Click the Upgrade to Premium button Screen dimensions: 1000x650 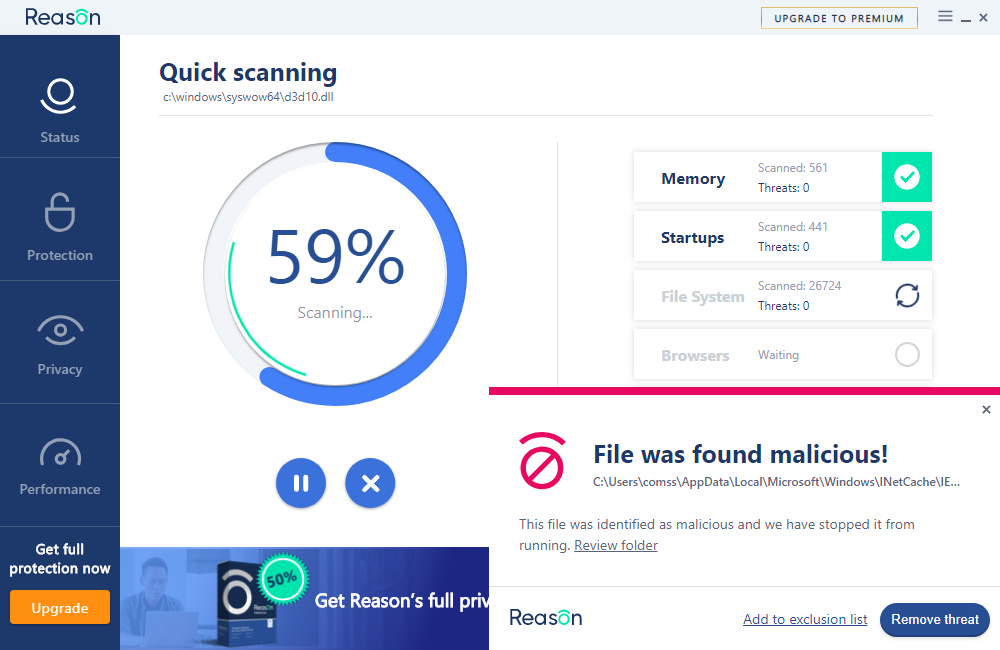839,18
